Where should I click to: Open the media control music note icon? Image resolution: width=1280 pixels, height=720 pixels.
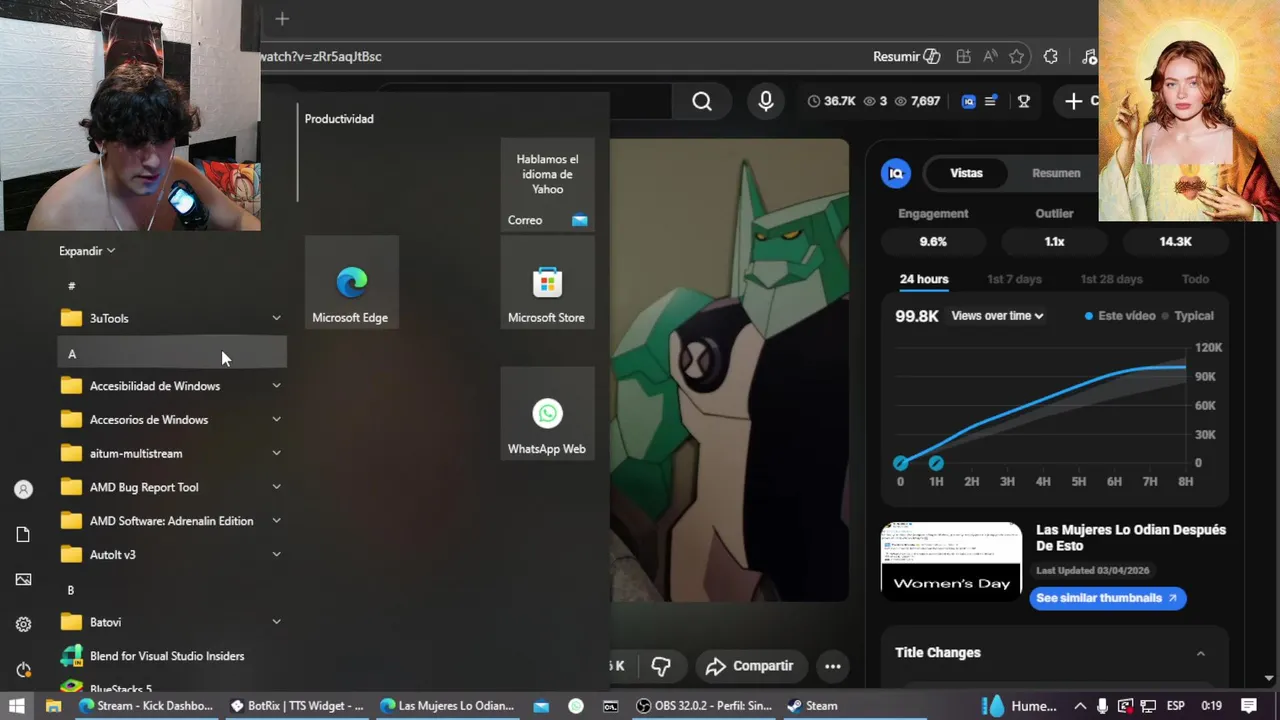[1090, 57]
